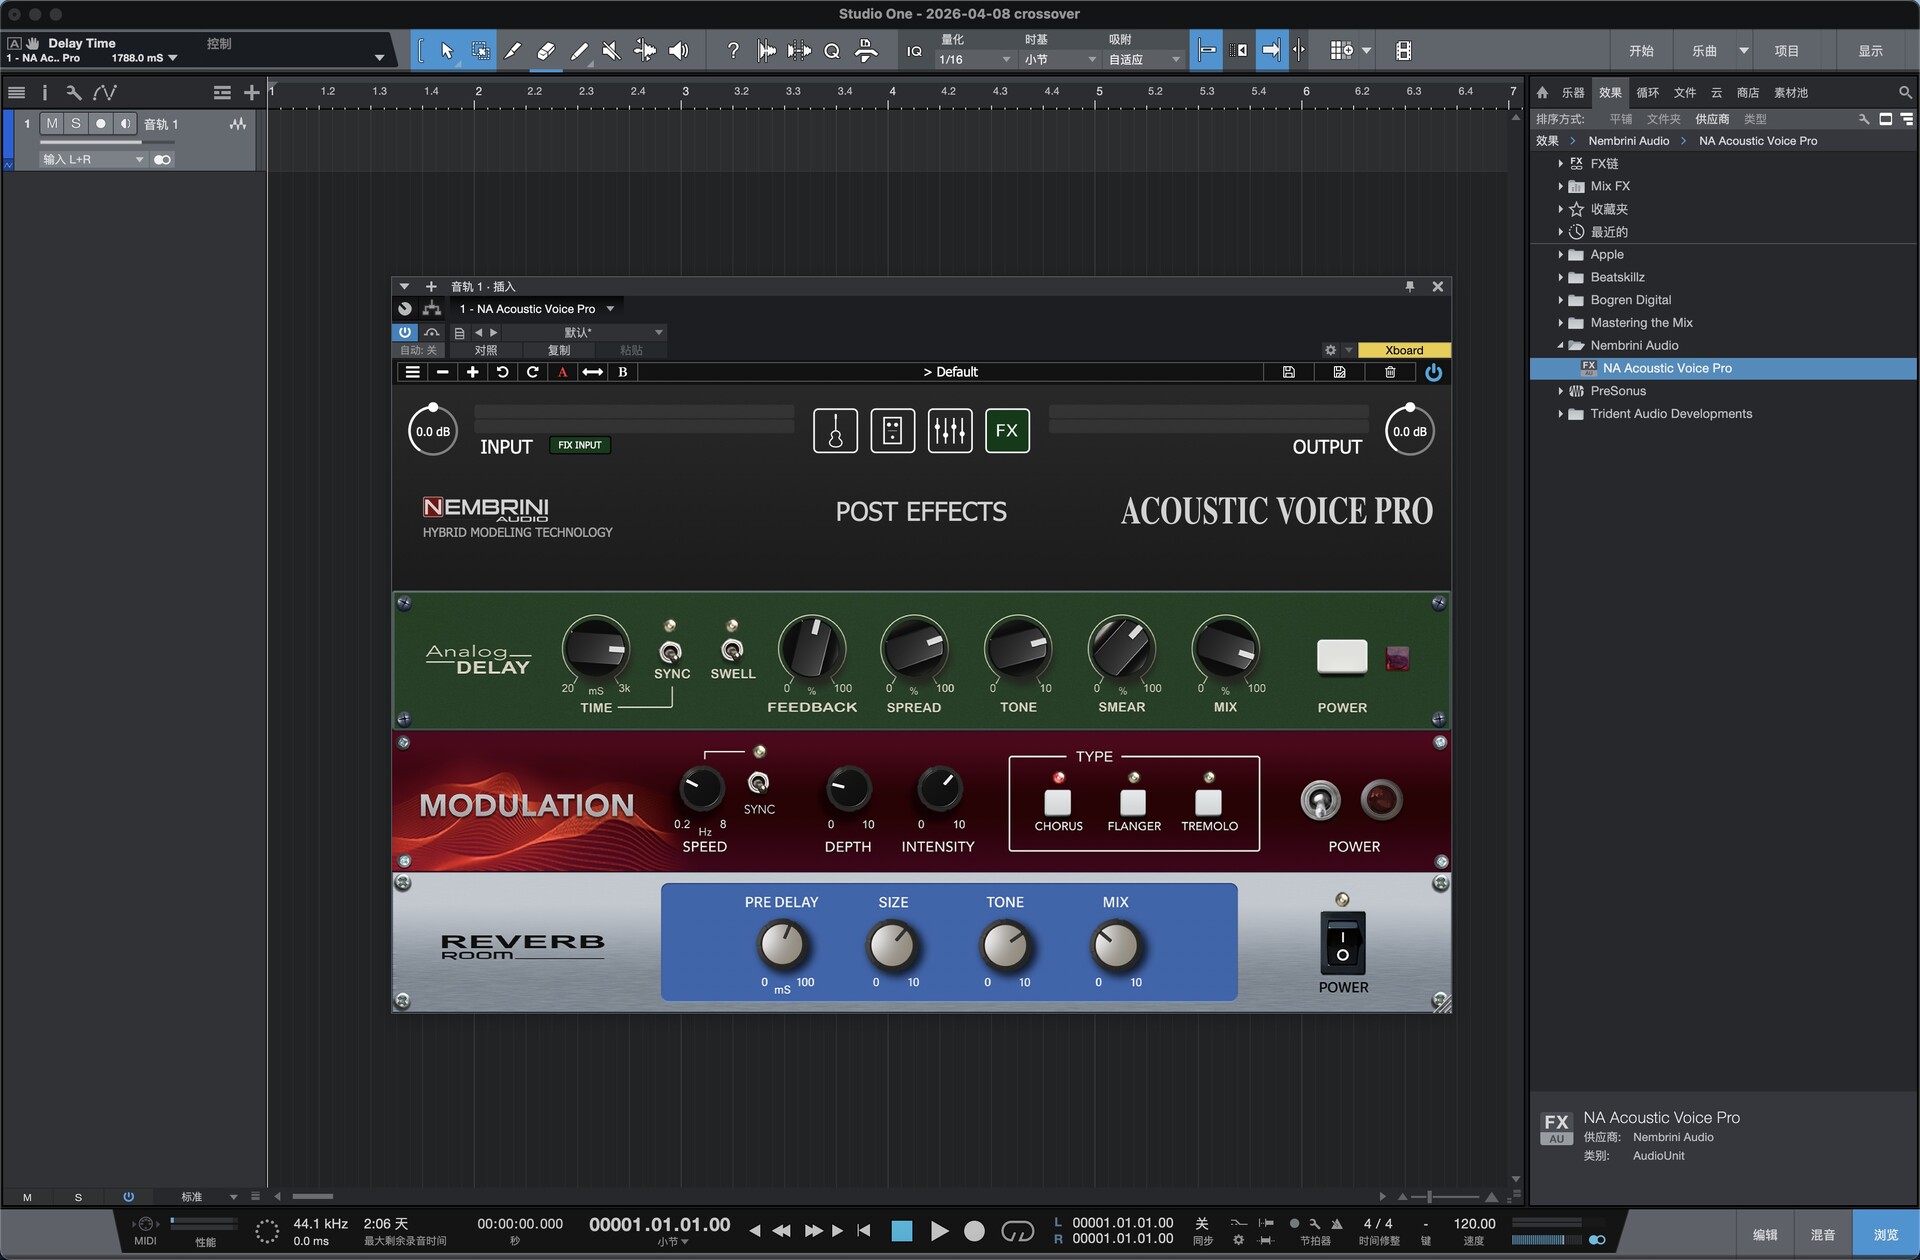Choose the Mute tool

pyautogui.click(x=612, y=51)
